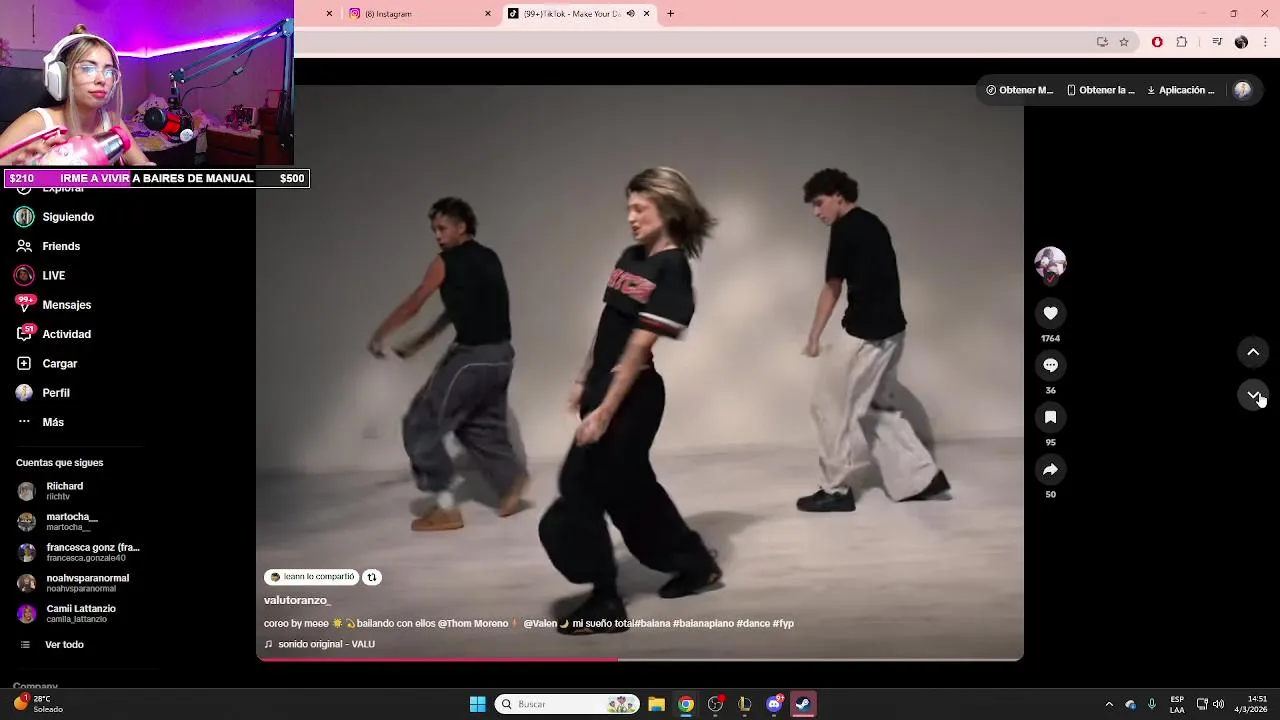Open File Explorer from taskbar

pyautogui.click(x=656, y=704)
